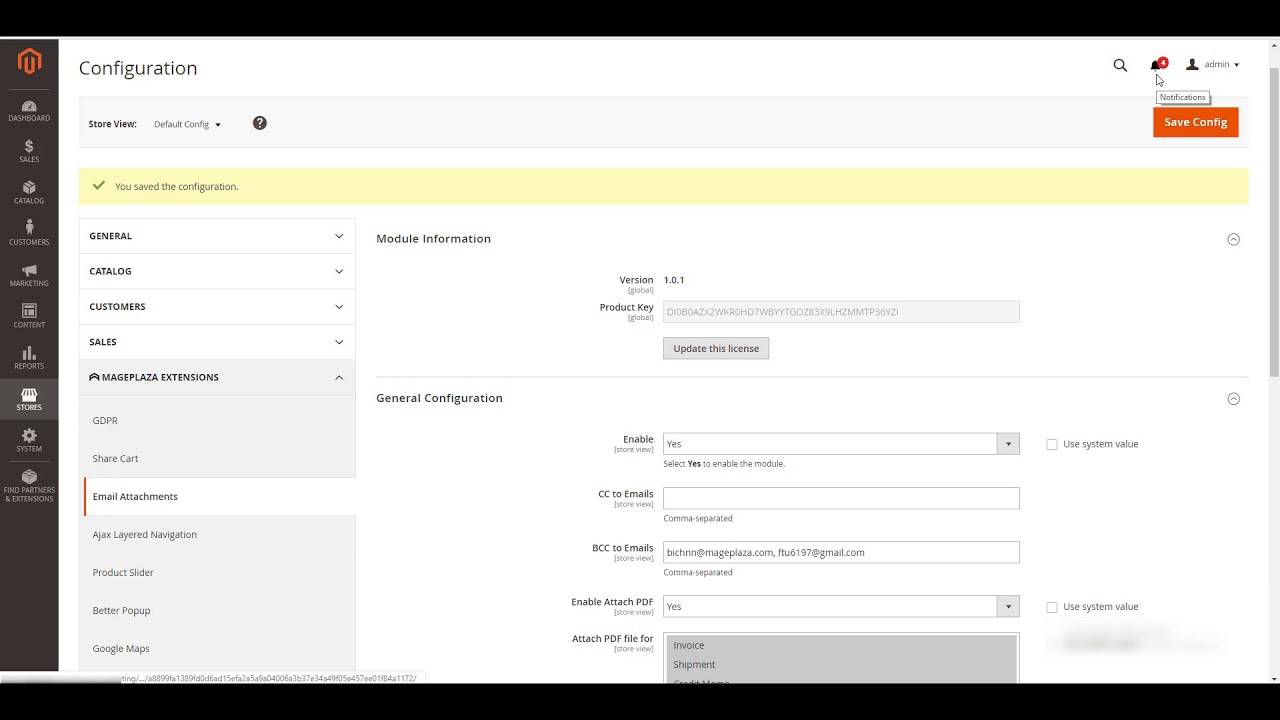Click the page vertical scrollbar
This screenshot has height=720, width=1280.
pyautogui.click(x=1274, y=223)
